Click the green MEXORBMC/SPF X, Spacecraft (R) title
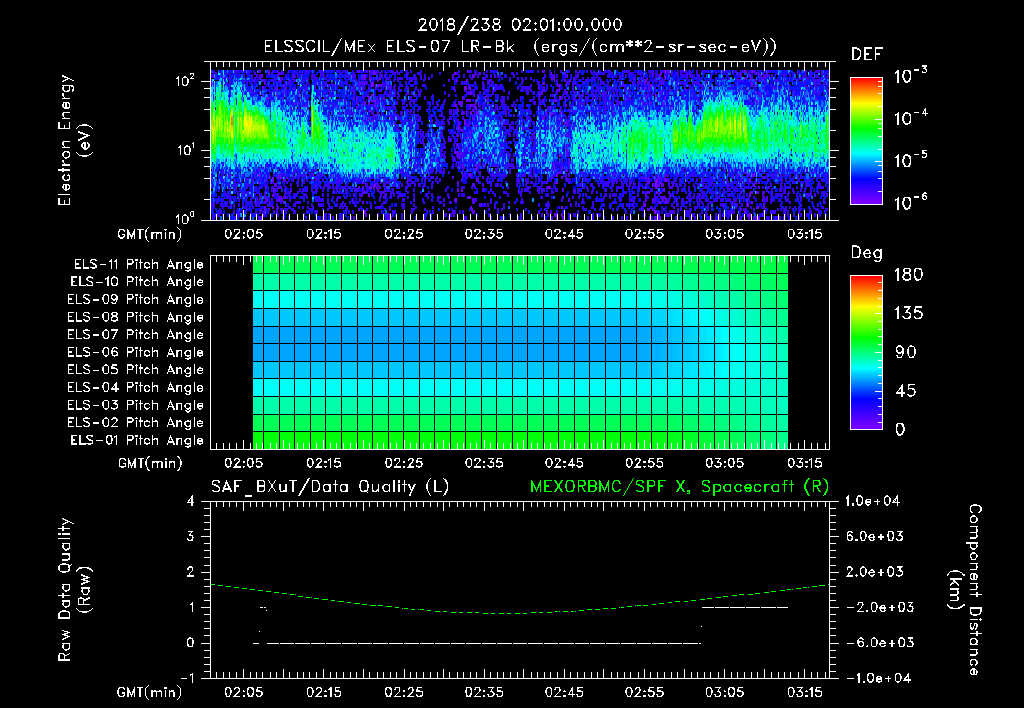 (x=679, y=487)
